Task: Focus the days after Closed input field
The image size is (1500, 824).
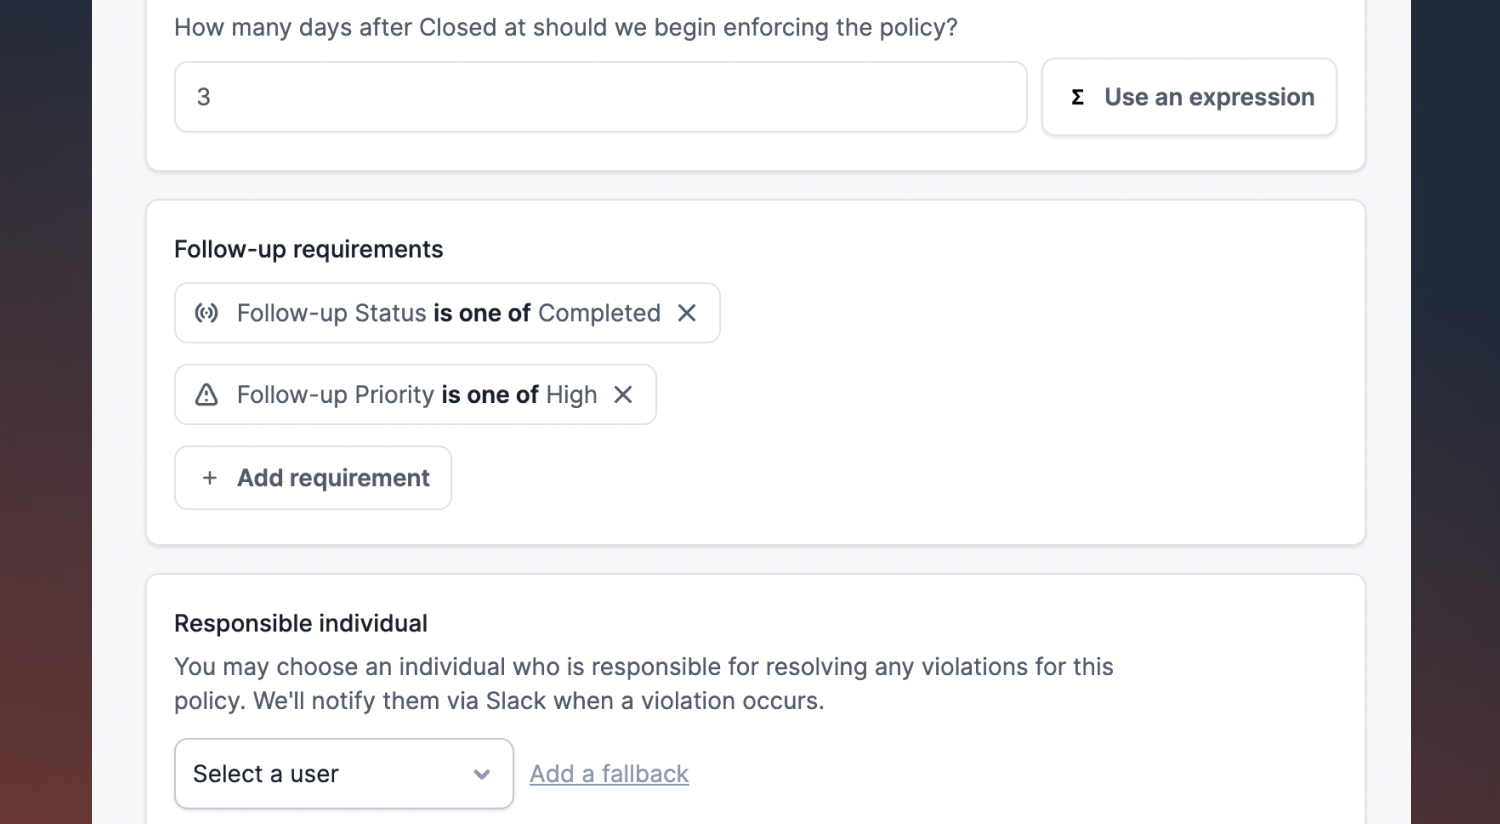Action: (x=600, y=97)
